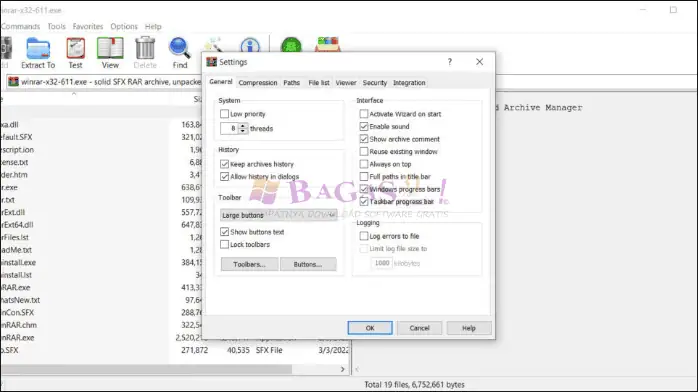Click the SFX toolbar icon with books
698x392 pixels.
(x=328, y=44)
